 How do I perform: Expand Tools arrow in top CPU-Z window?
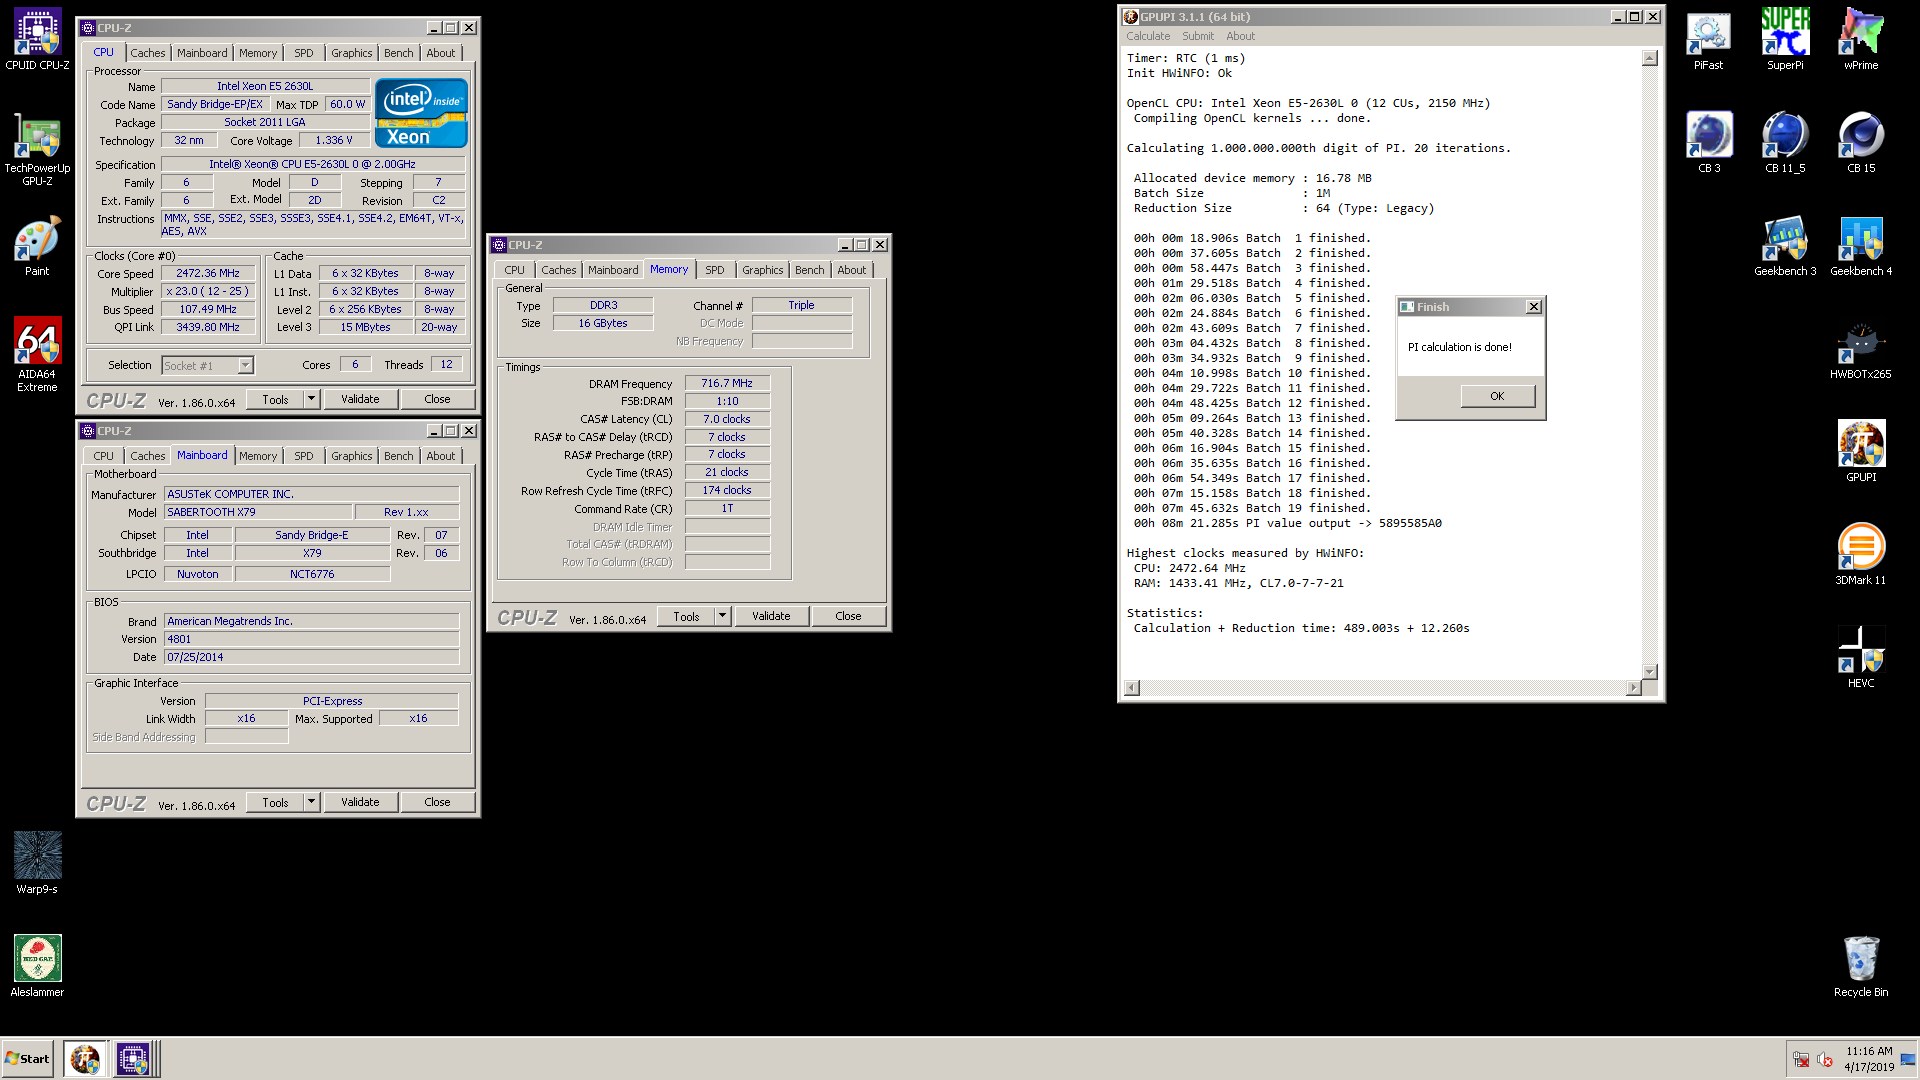click(311, 399)
